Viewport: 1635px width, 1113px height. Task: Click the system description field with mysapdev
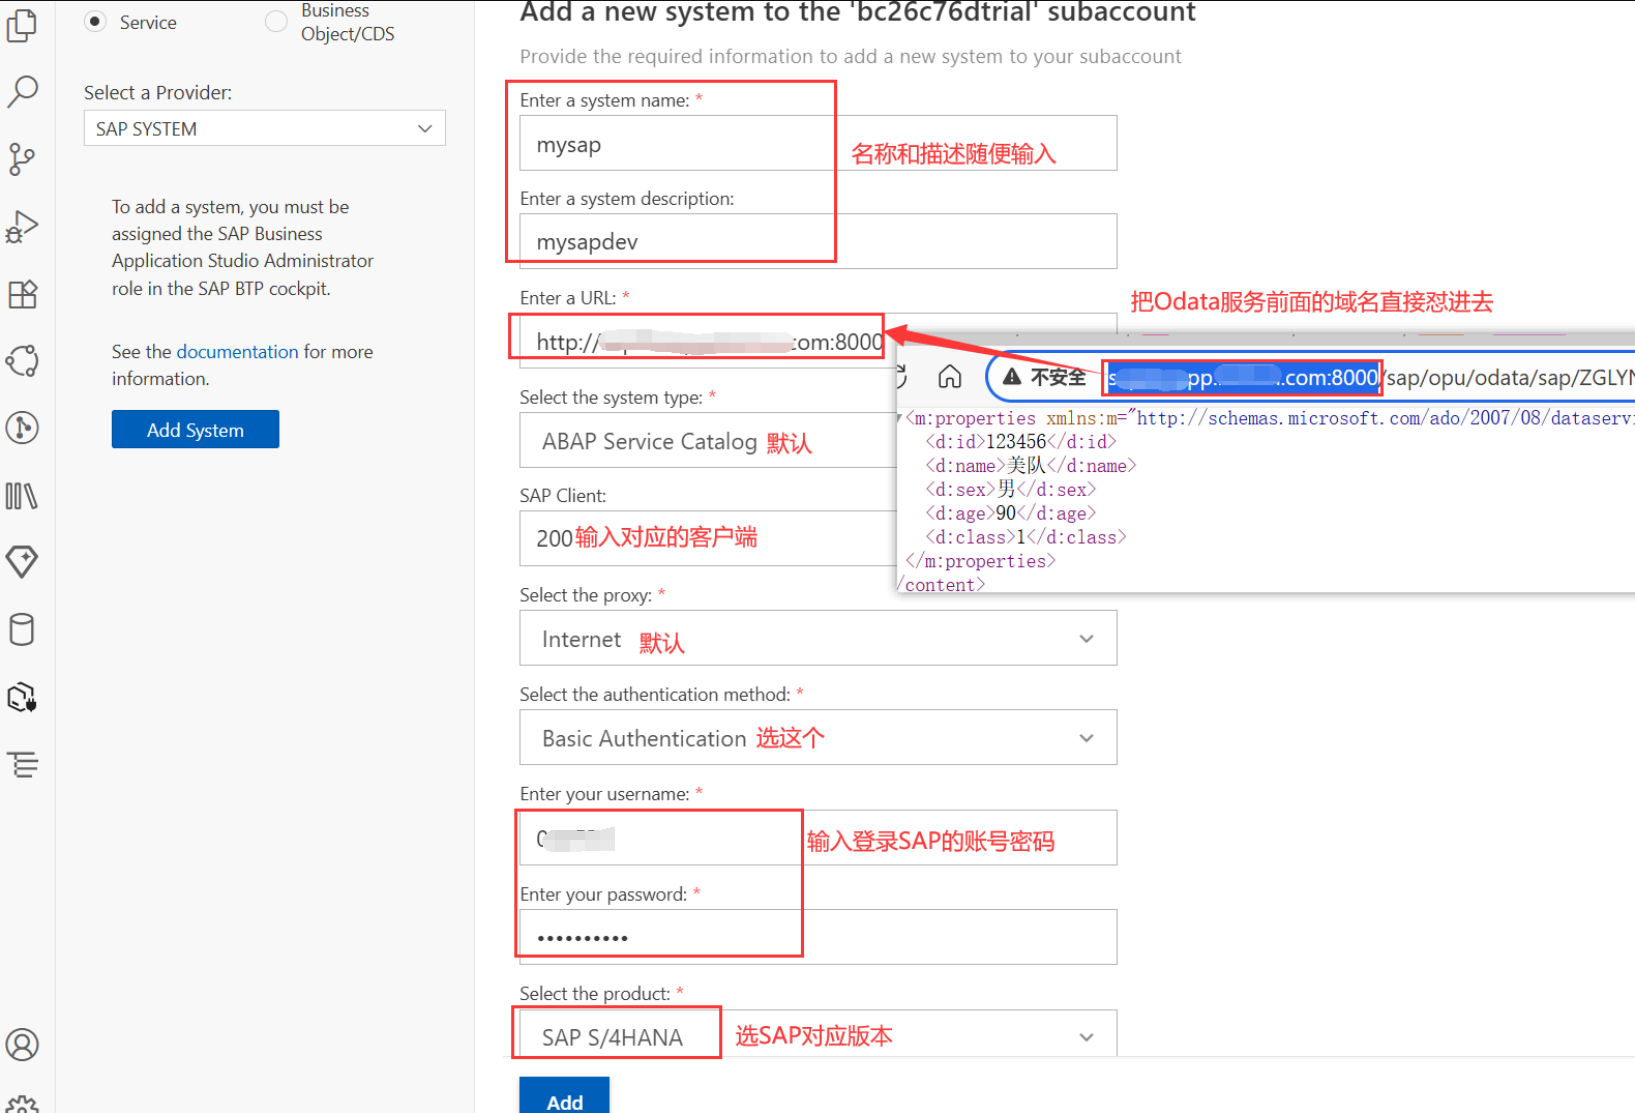click(818, 241)
